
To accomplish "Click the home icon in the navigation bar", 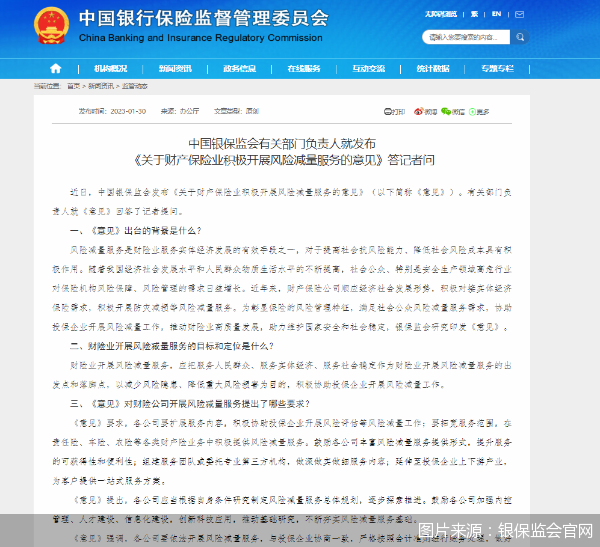I will 55,69.
